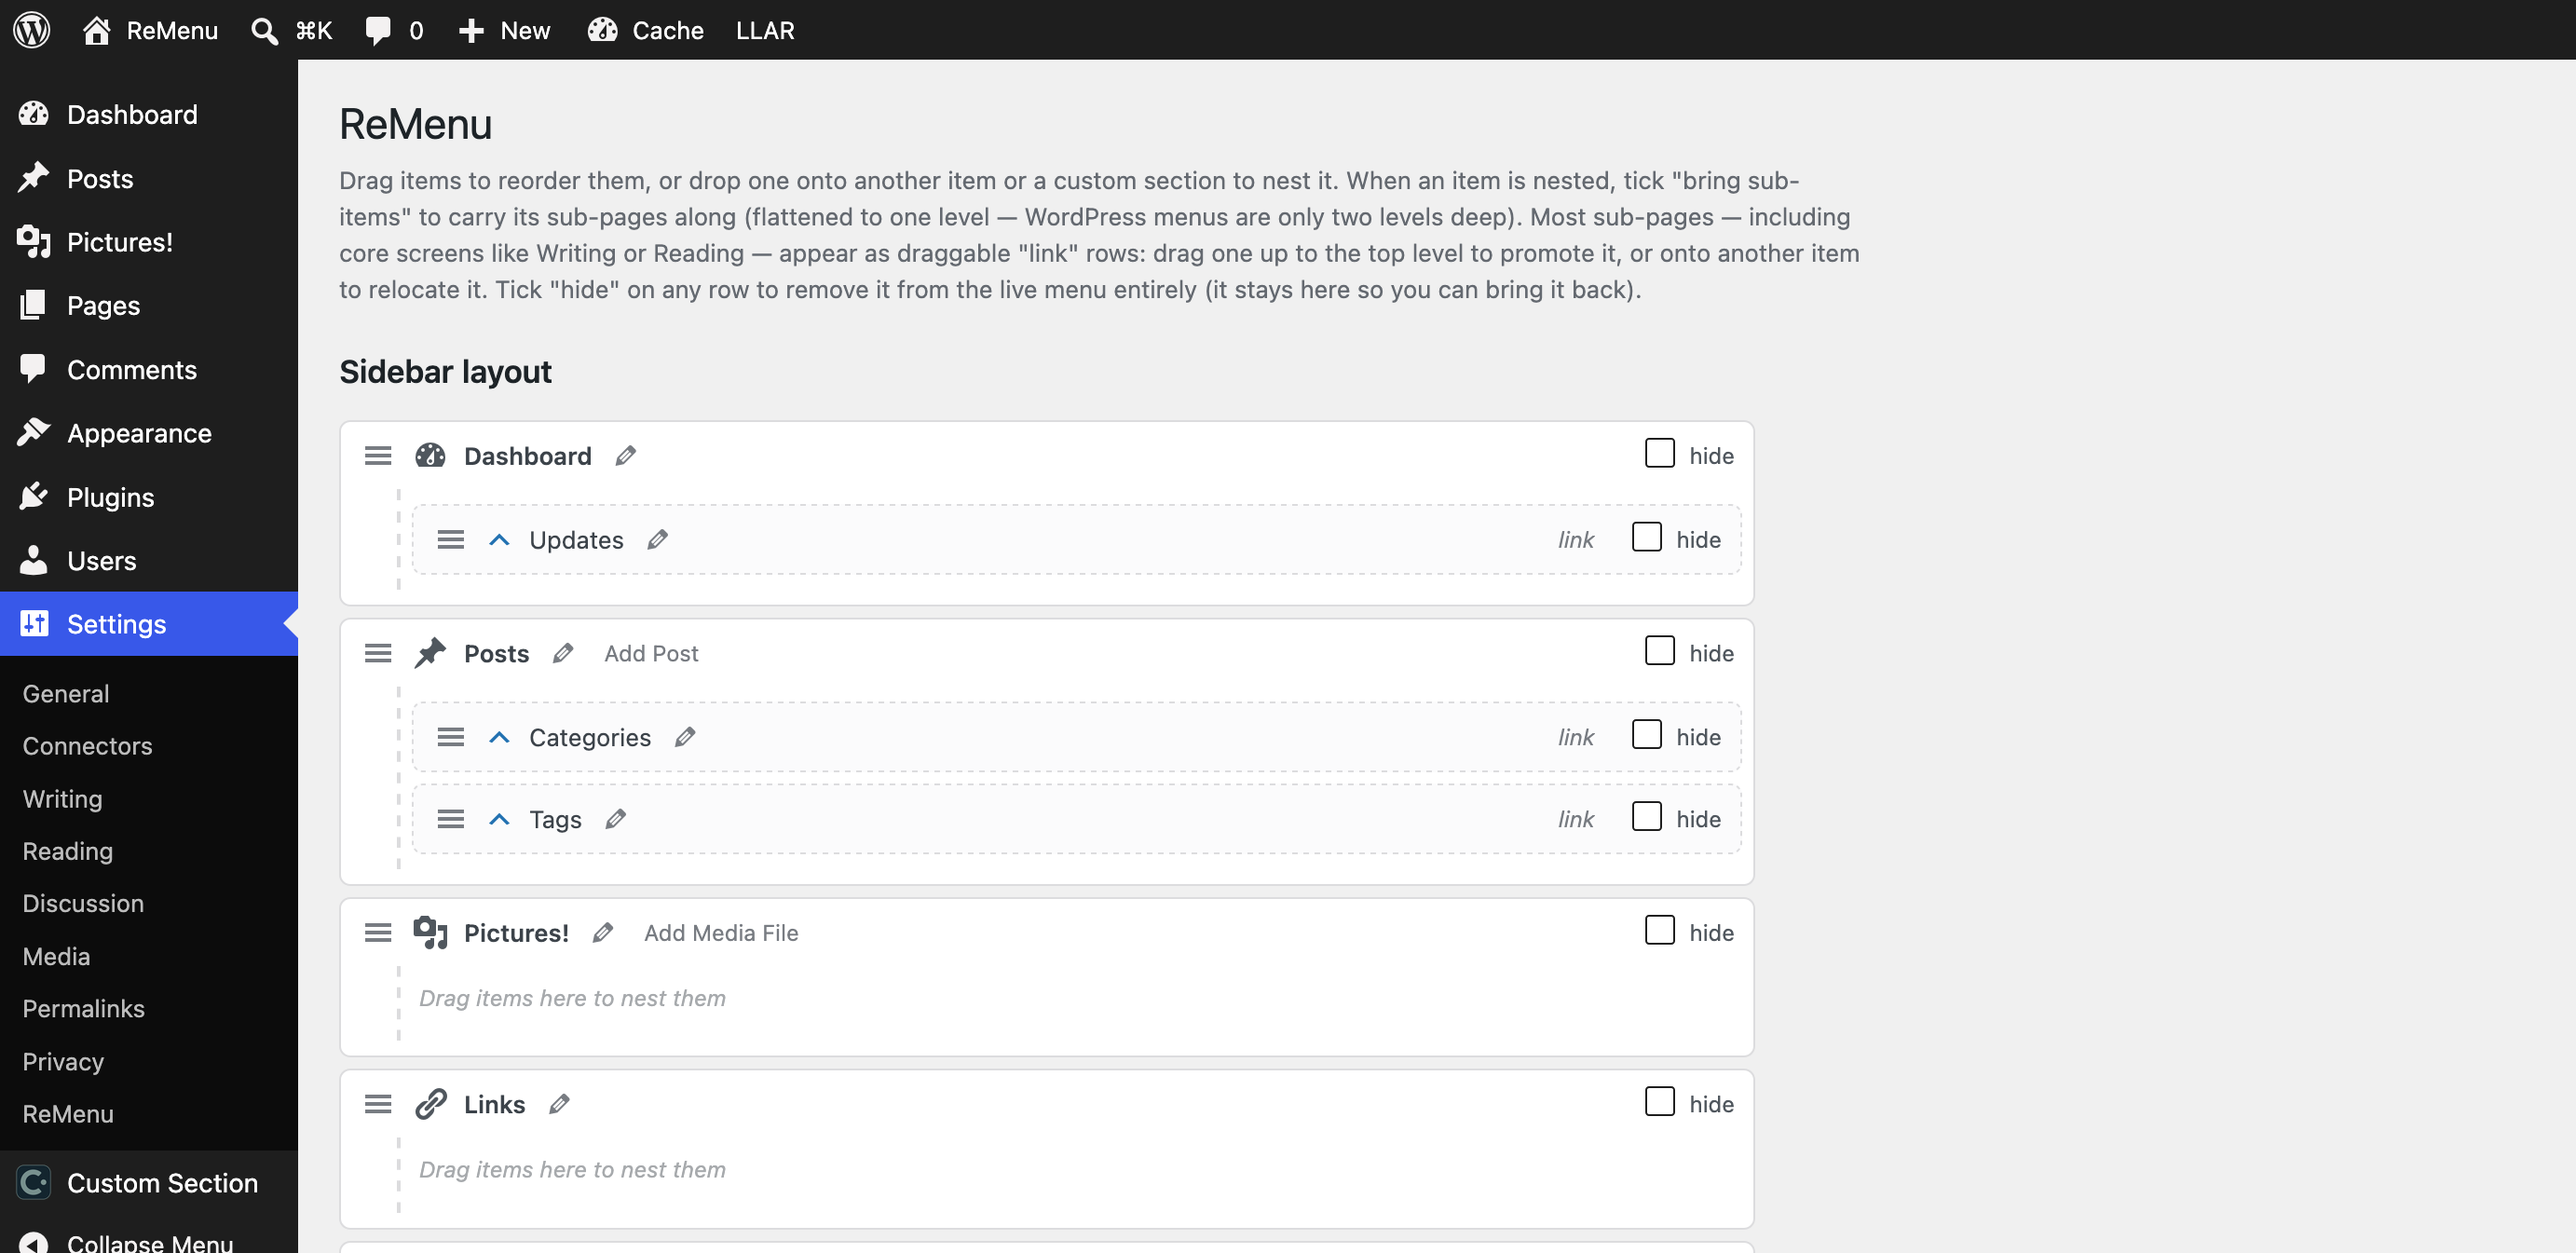Click the drag handle on Tags row
This screenshot has height=1253, width=2576.
(451, 819)
